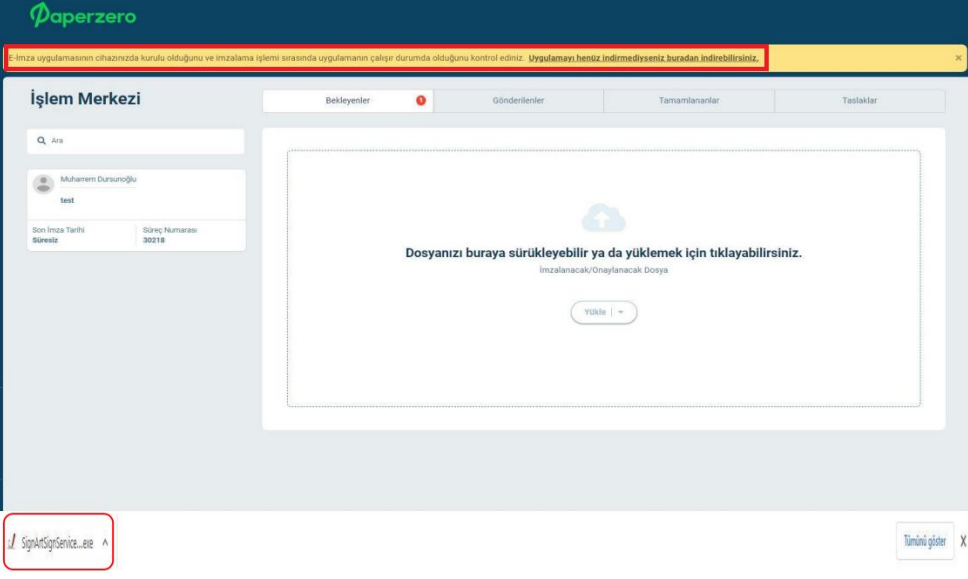Screen dimensions: 968x579
Task: Select the Taslaklar tab
Action: (859, 100)
